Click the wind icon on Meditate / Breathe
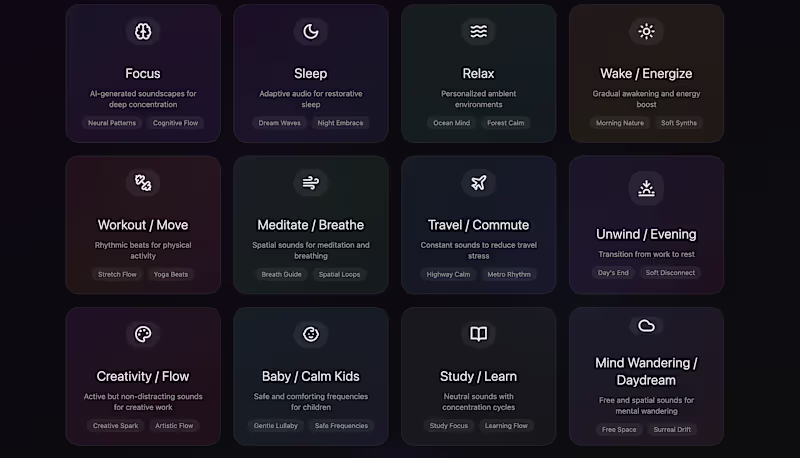 (311, 183)
